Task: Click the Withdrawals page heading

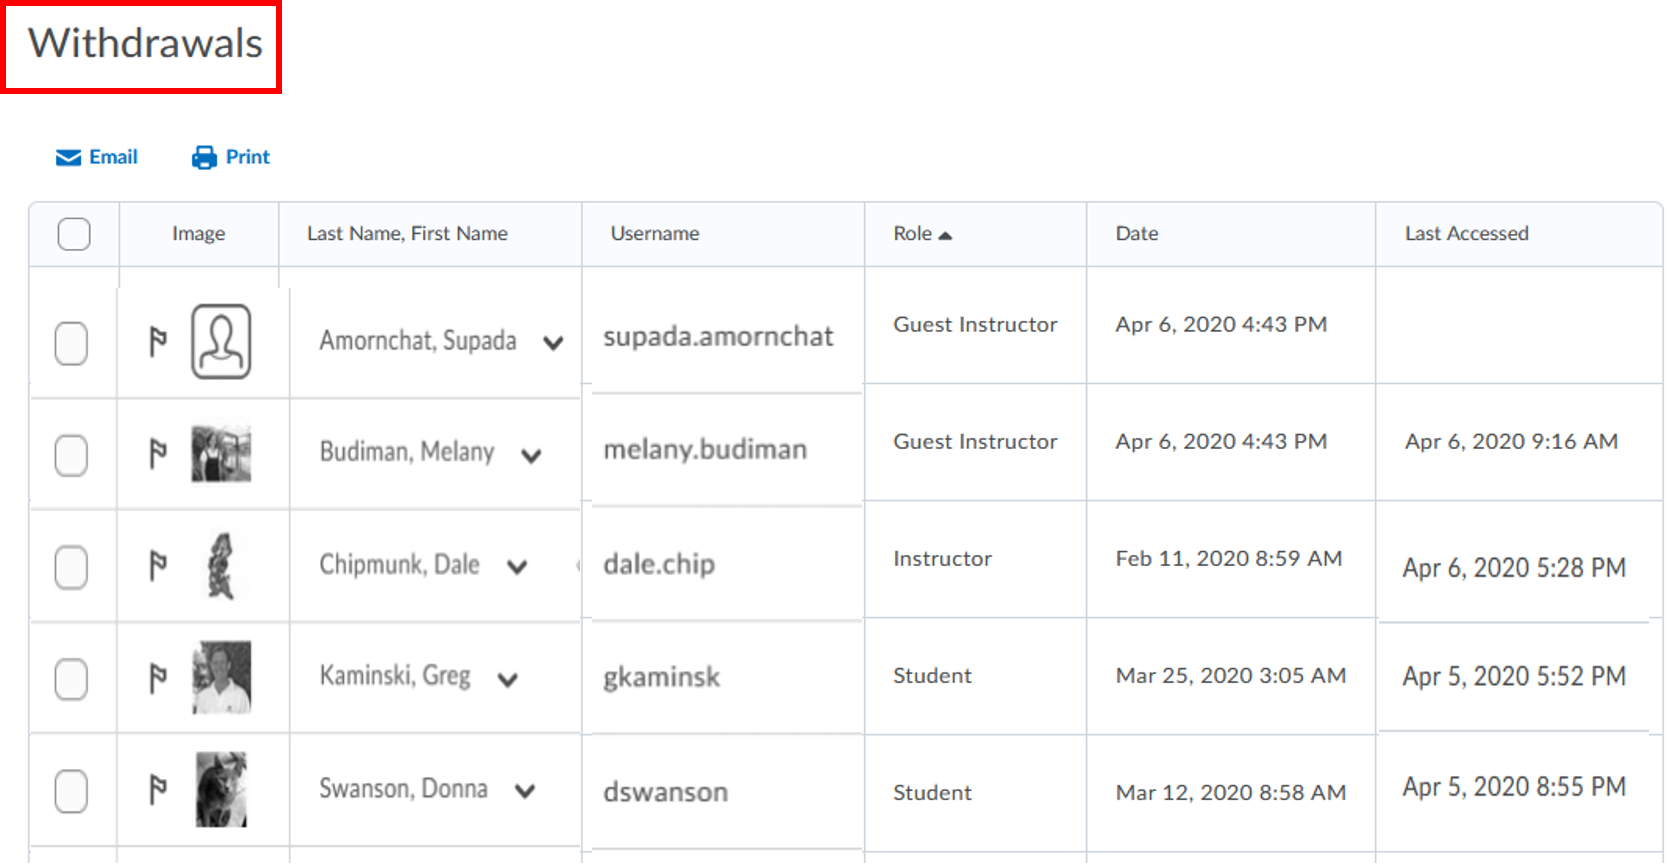Action: [x=145, y=43]
